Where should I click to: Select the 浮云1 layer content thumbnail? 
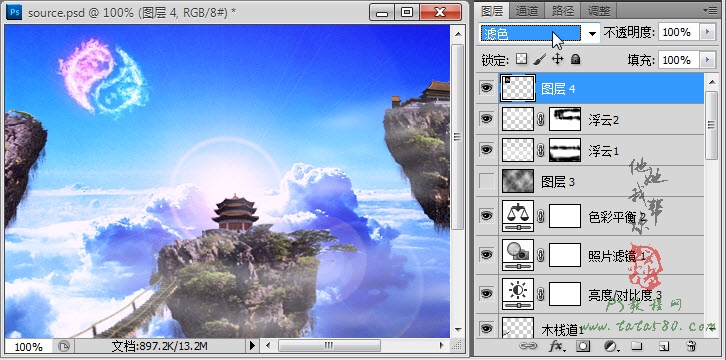[x=518, y=150]
